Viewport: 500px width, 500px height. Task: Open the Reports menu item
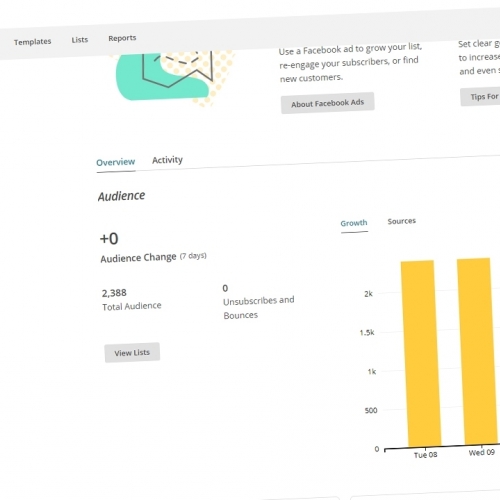pos(122,38)
